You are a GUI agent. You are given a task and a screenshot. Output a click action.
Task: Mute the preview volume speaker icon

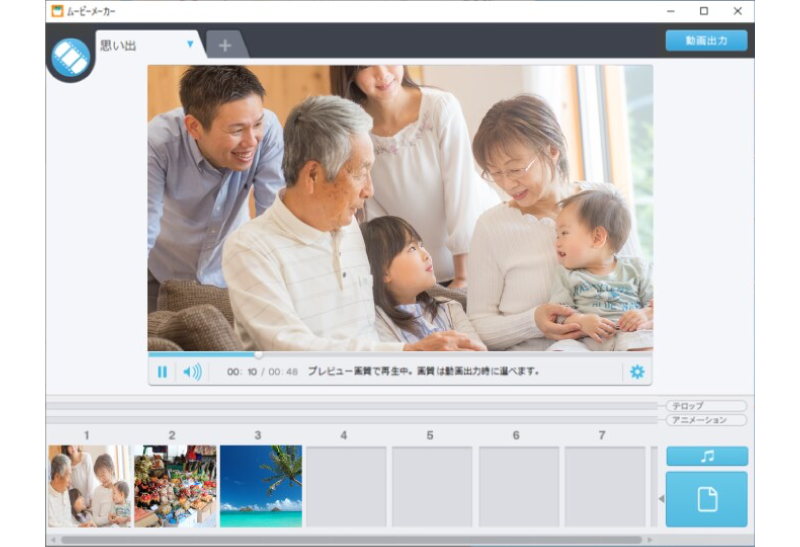pyautogui.click(x=191, y=372)
